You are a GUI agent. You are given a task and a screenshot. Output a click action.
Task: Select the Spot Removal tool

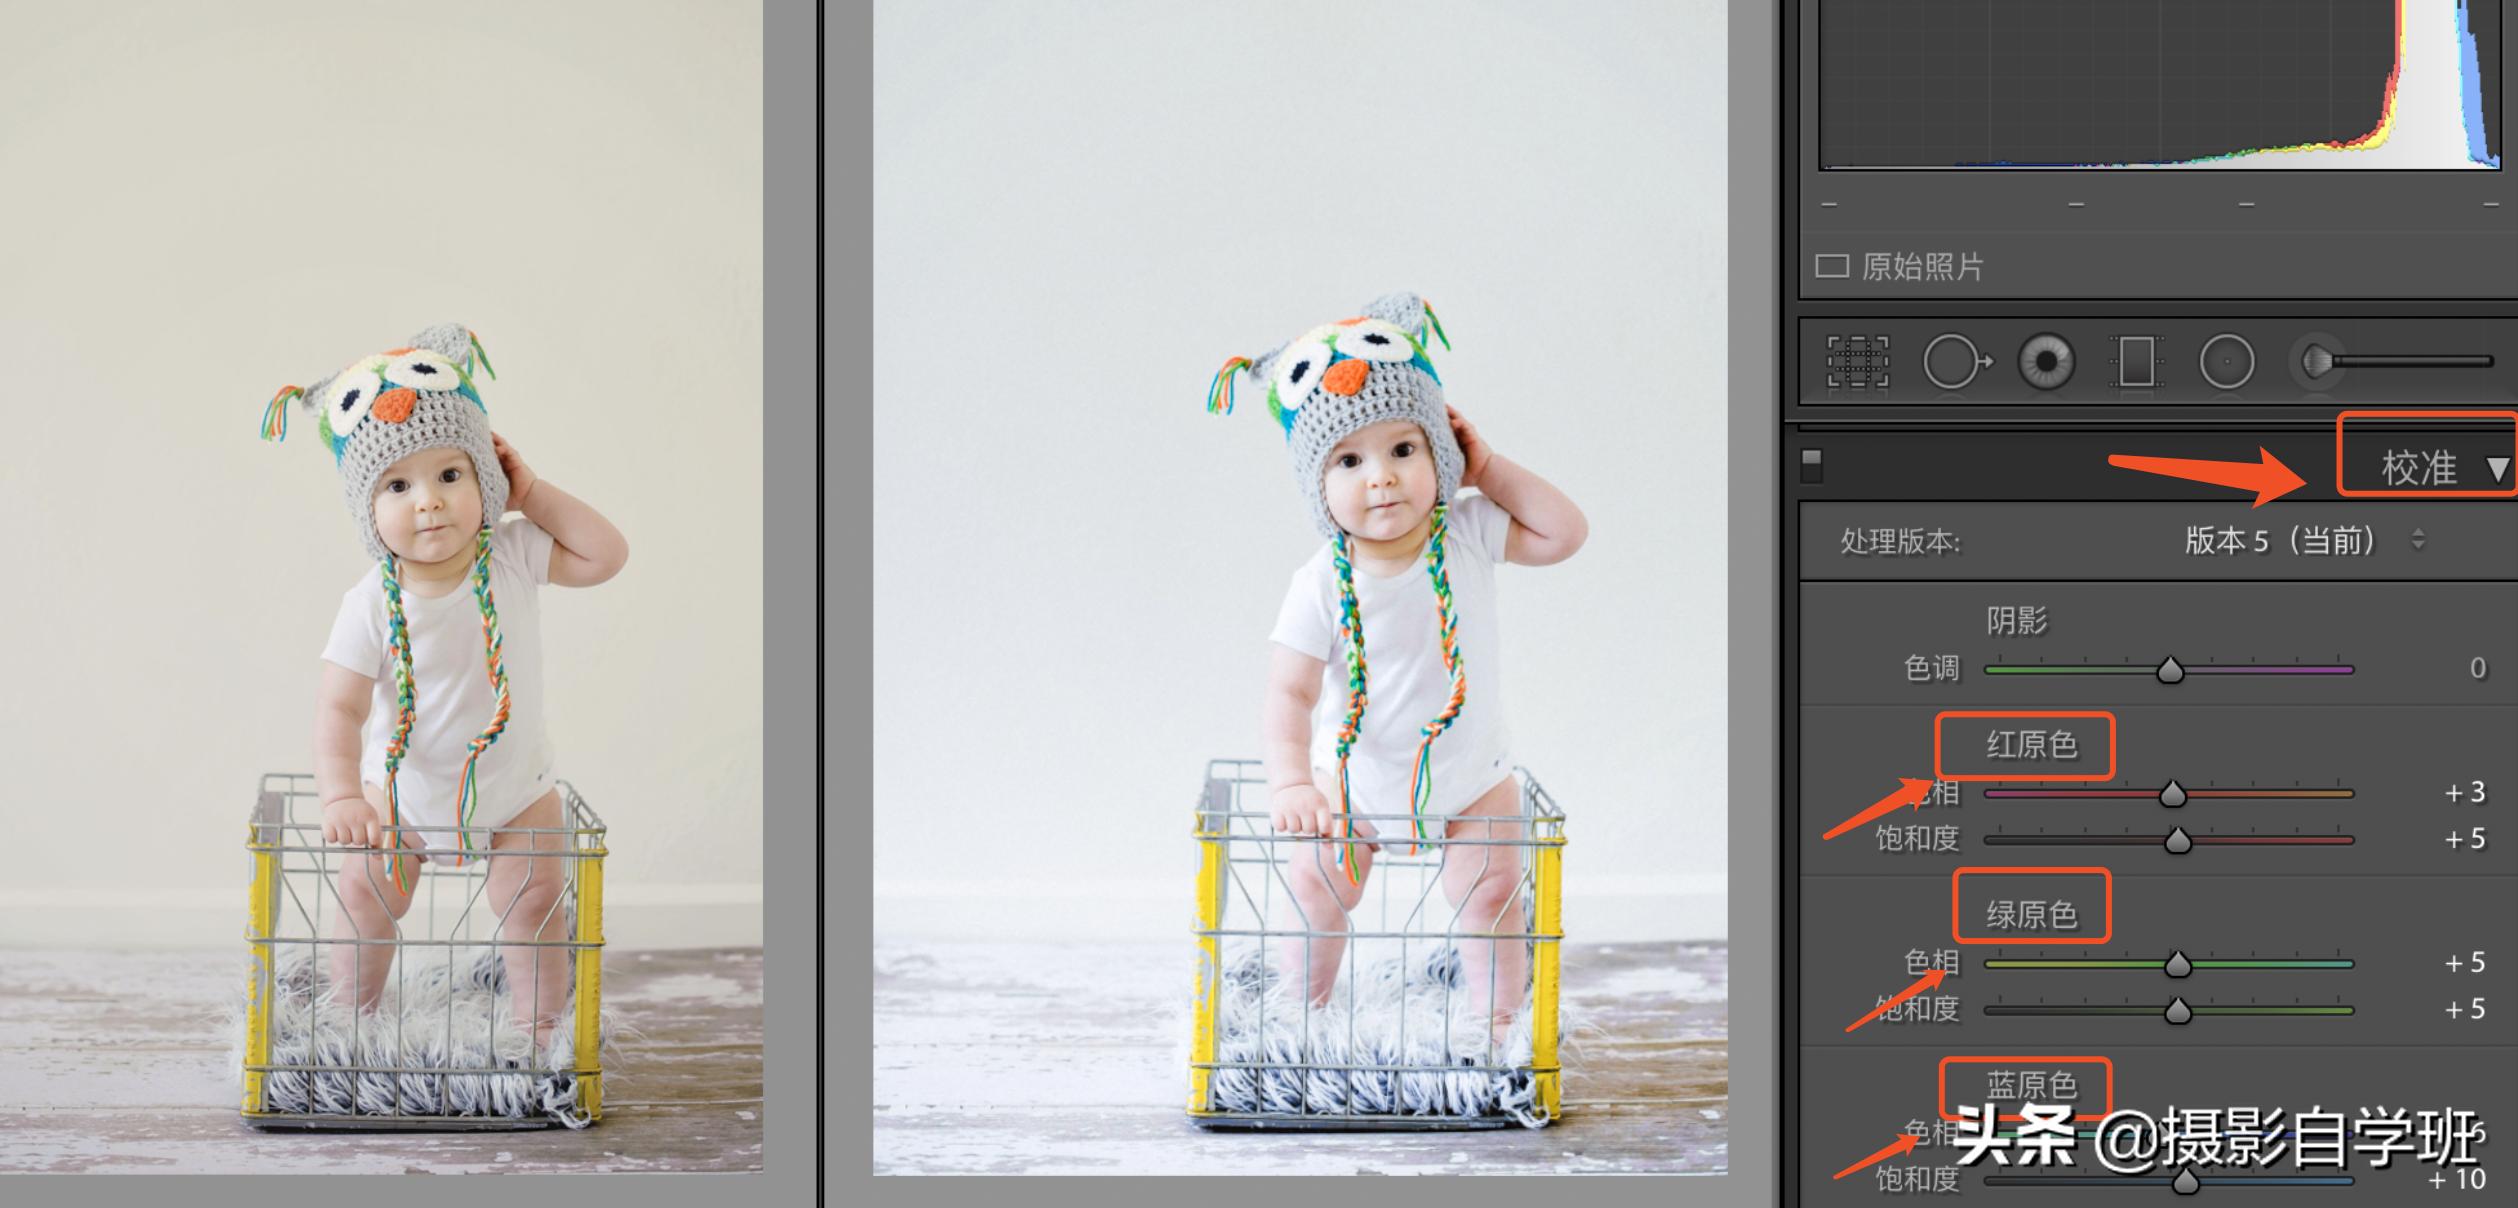[1954, 362]
